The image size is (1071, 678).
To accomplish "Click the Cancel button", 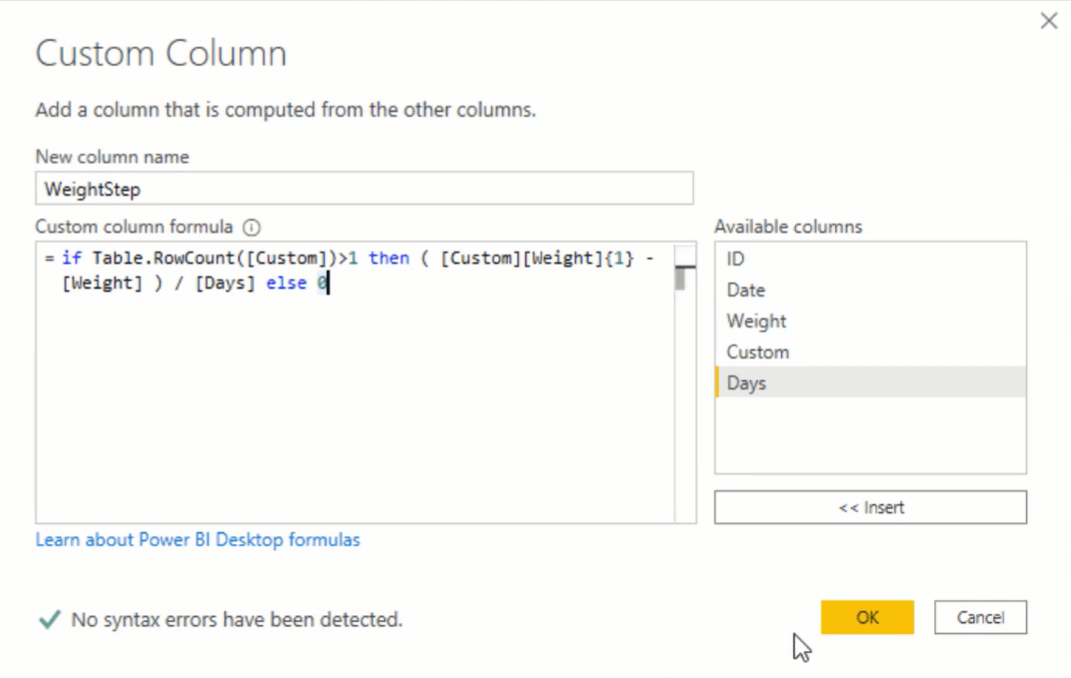I will [x=980, y=617].
